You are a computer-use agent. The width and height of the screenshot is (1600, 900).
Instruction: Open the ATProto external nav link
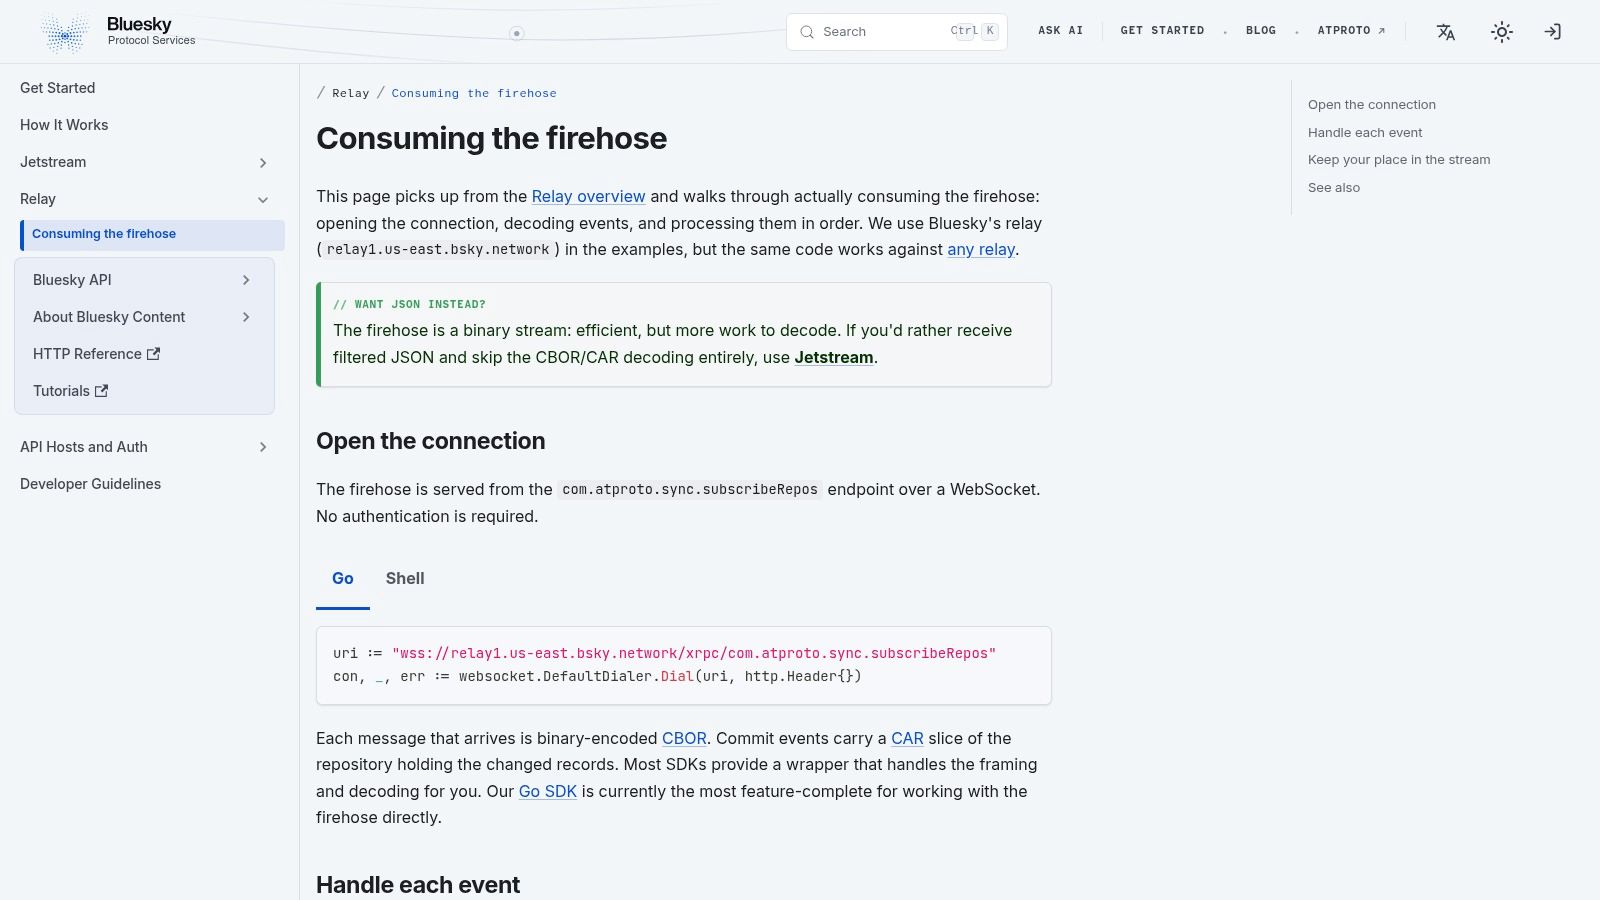1351,31
